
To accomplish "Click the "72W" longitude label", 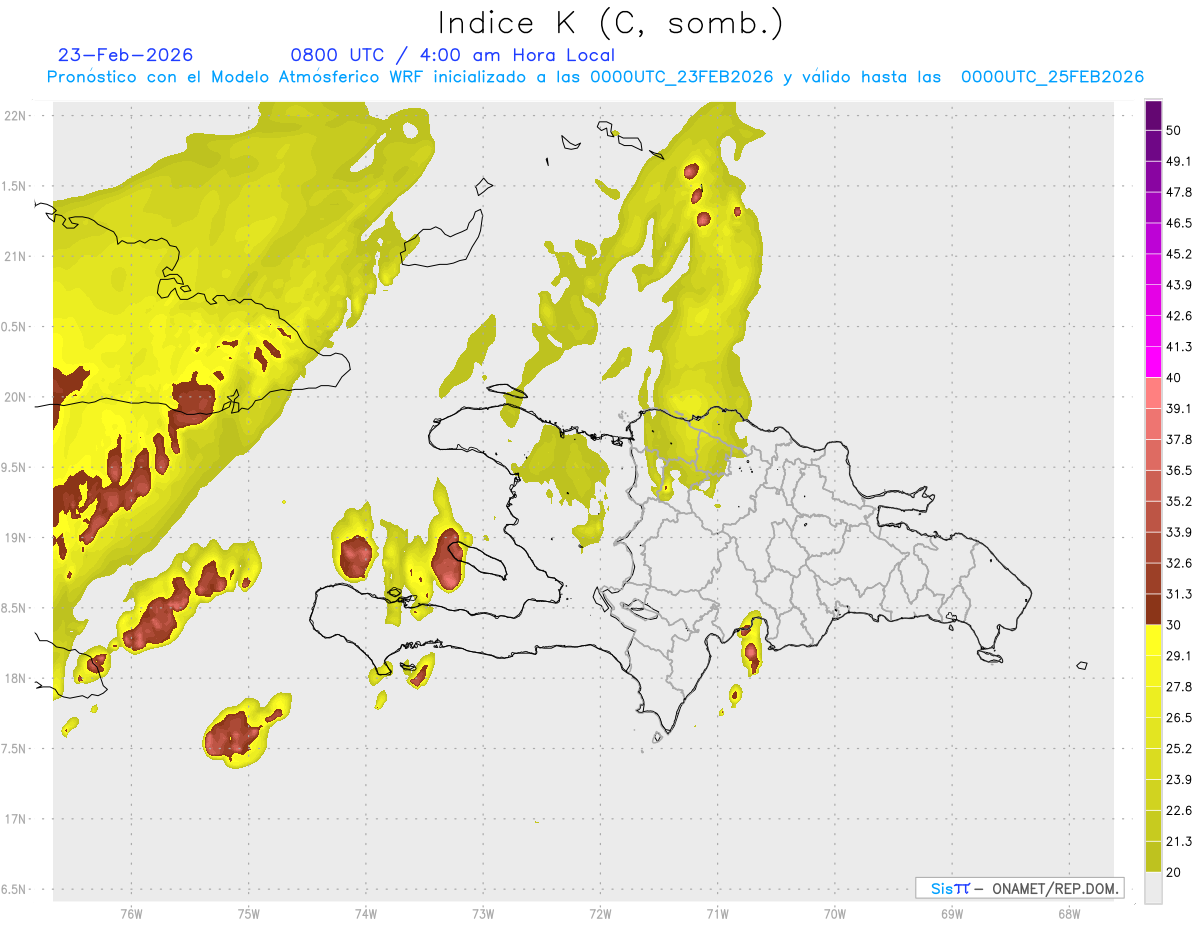I will 600,913.
